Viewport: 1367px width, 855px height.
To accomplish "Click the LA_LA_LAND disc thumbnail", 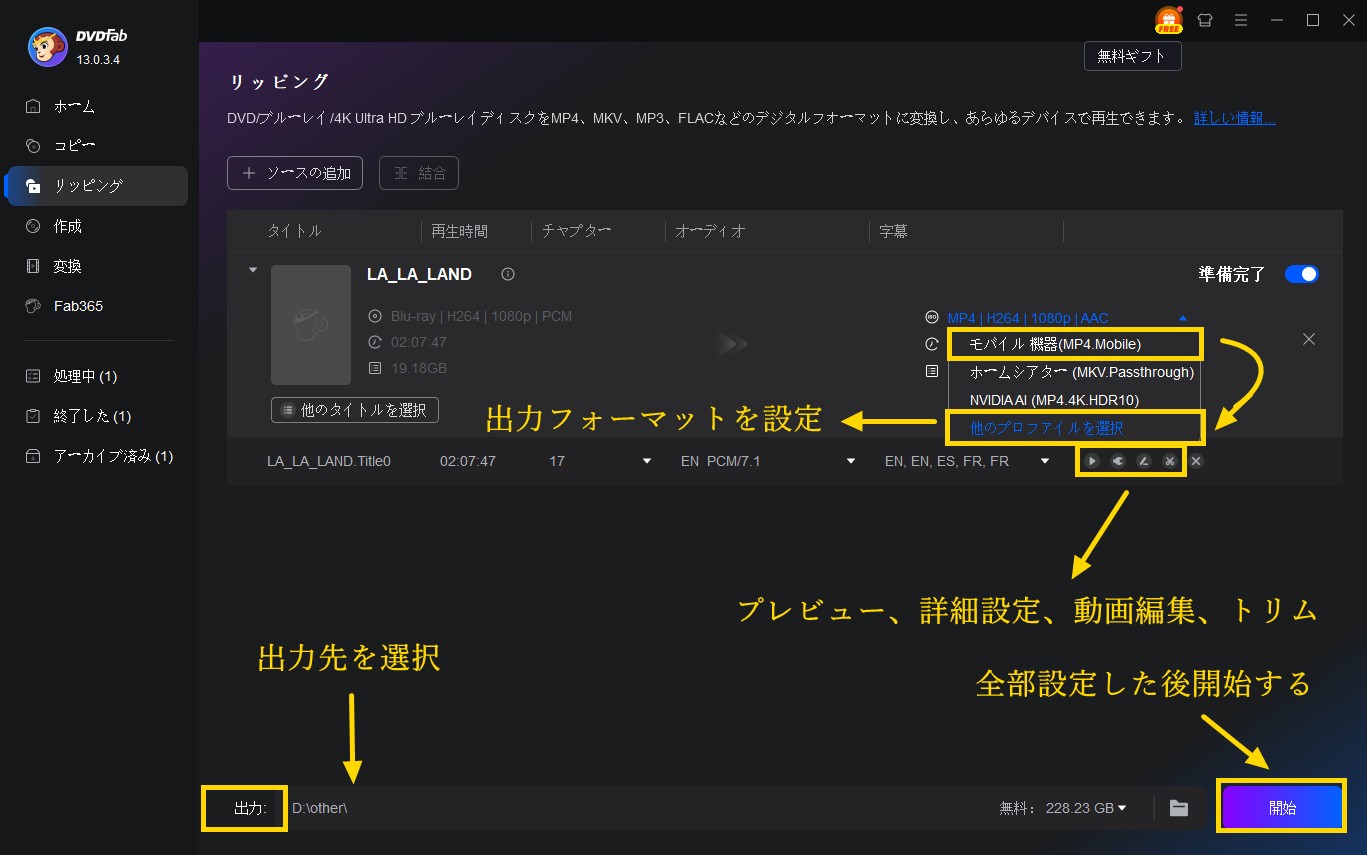I will click(x=311, y=325).
